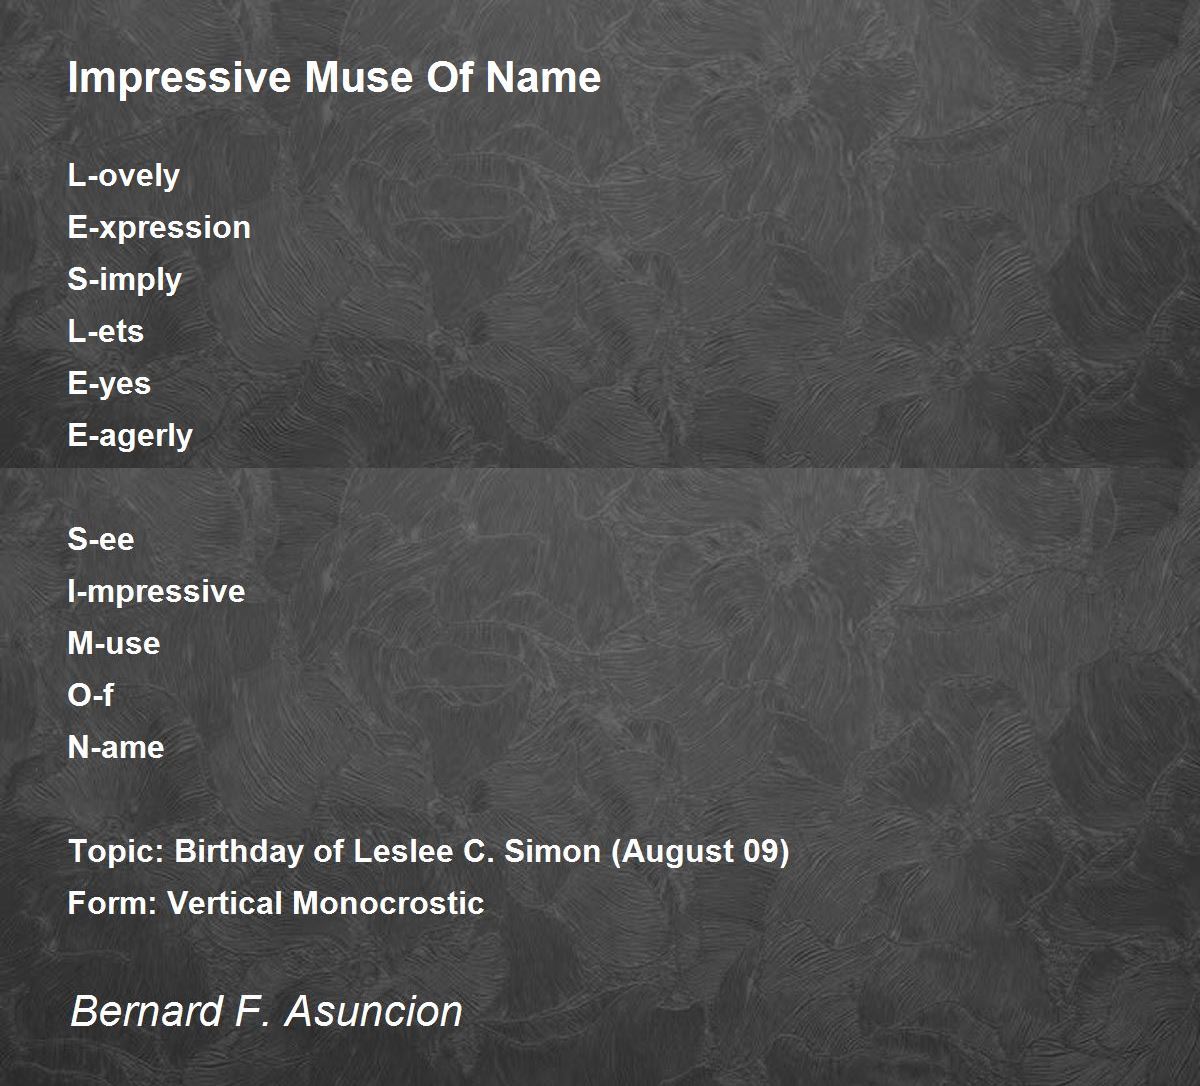Click the 'I-mpressive' line
The height and width of the screenshot is (1086, 1200).
[x=156, y=592]
